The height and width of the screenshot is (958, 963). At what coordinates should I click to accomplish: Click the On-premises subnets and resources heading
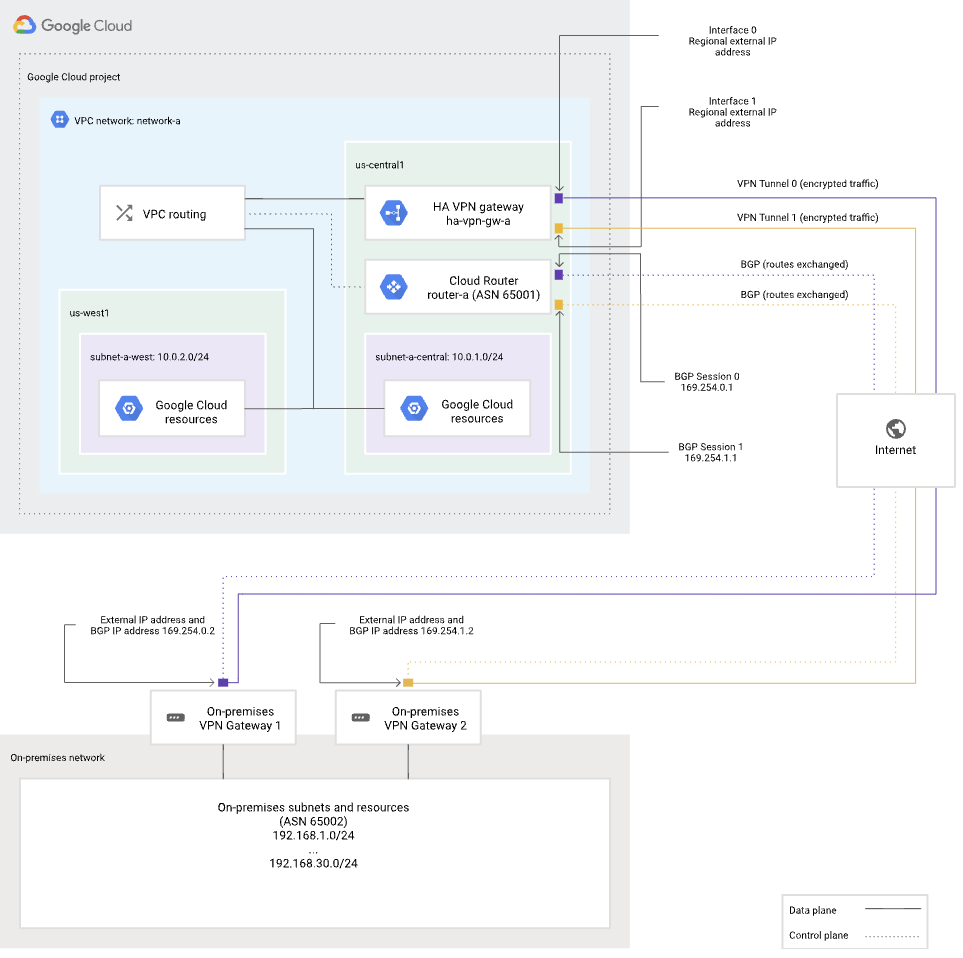[313, 808]
